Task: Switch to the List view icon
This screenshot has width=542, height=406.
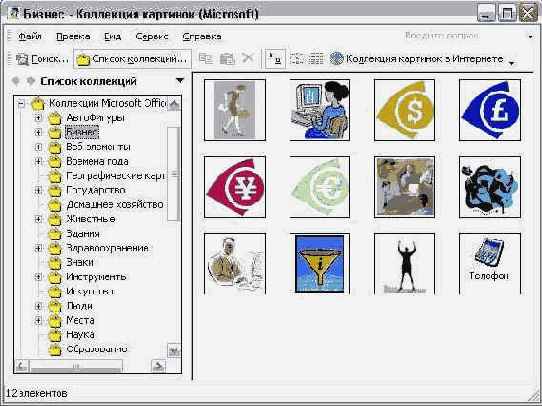Action: tap(297, 59)
